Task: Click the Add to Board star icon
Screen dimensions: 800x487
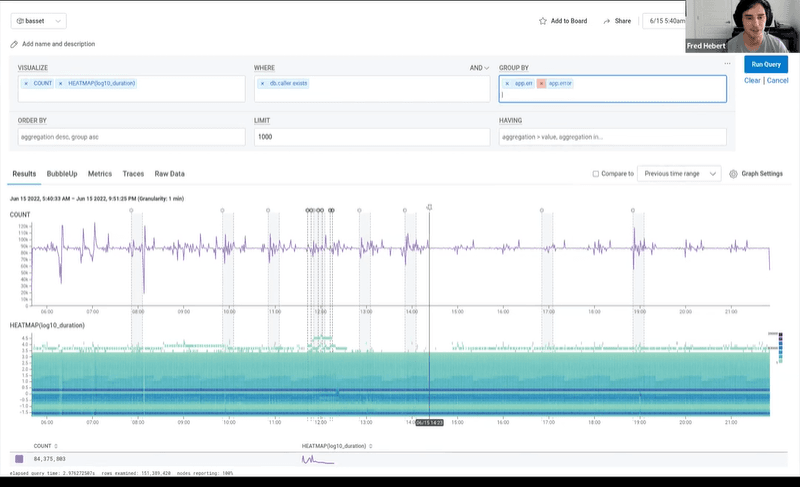Action: coord(543,20)
